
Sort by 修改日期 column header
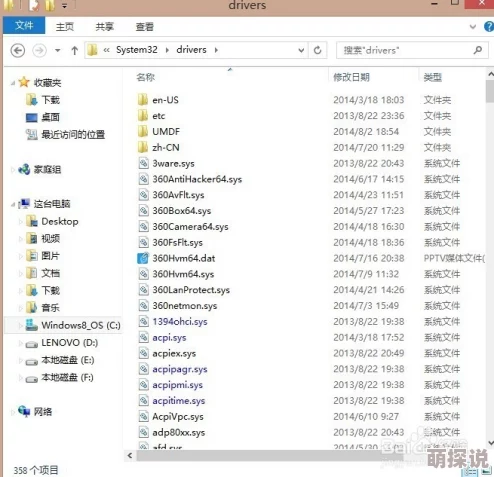click(351, 77)
